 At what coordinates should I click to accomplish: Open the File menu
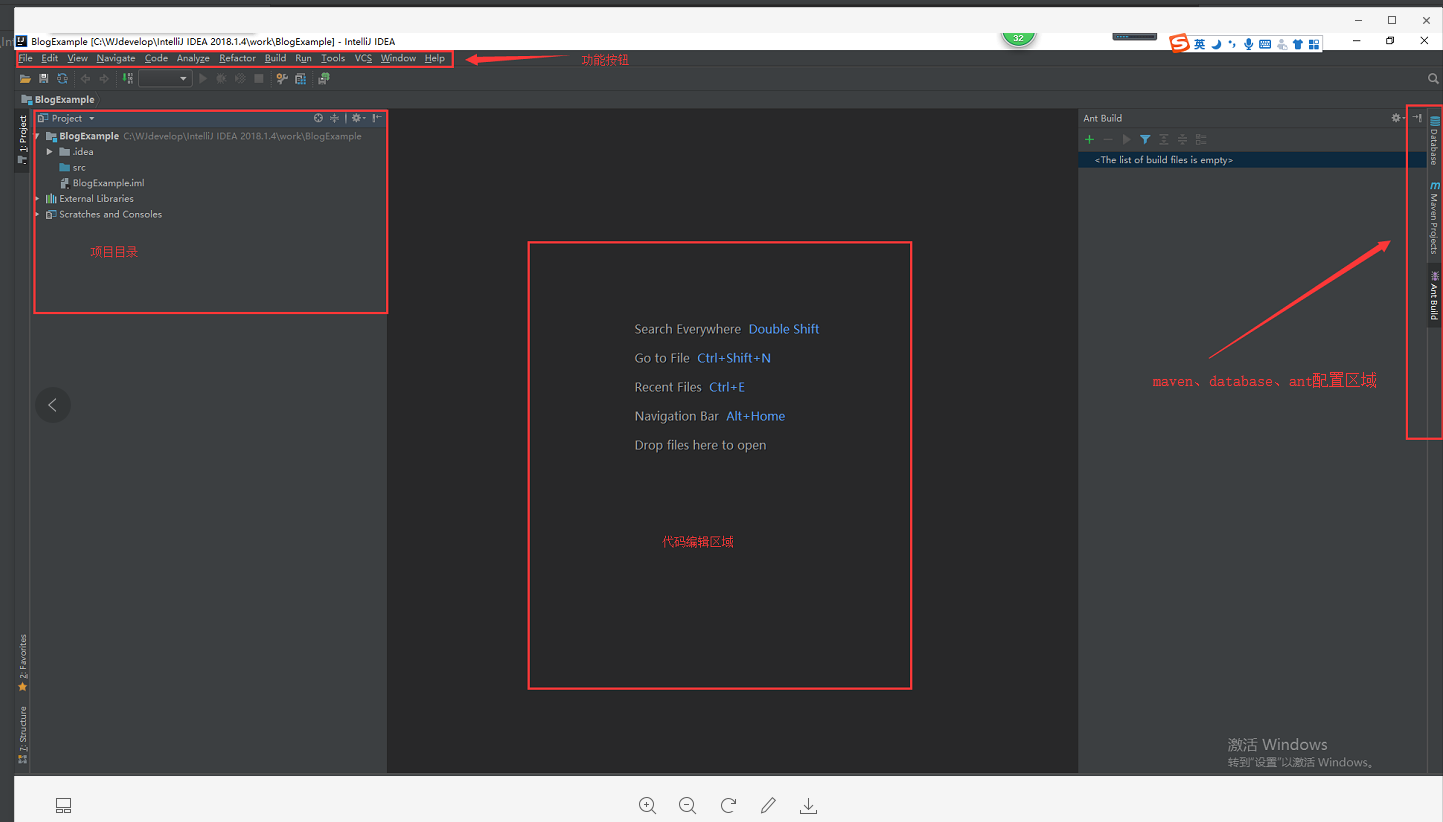coord(25,58)
